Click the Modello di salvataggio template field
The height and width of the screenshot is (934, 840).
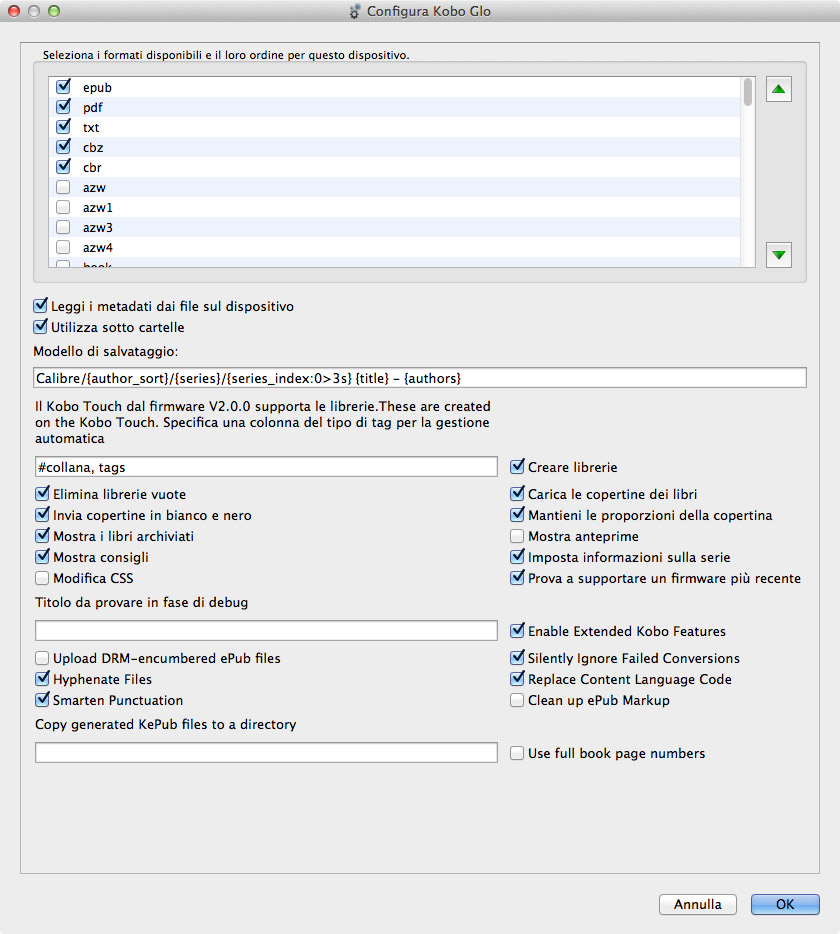[x=420, y=378]
